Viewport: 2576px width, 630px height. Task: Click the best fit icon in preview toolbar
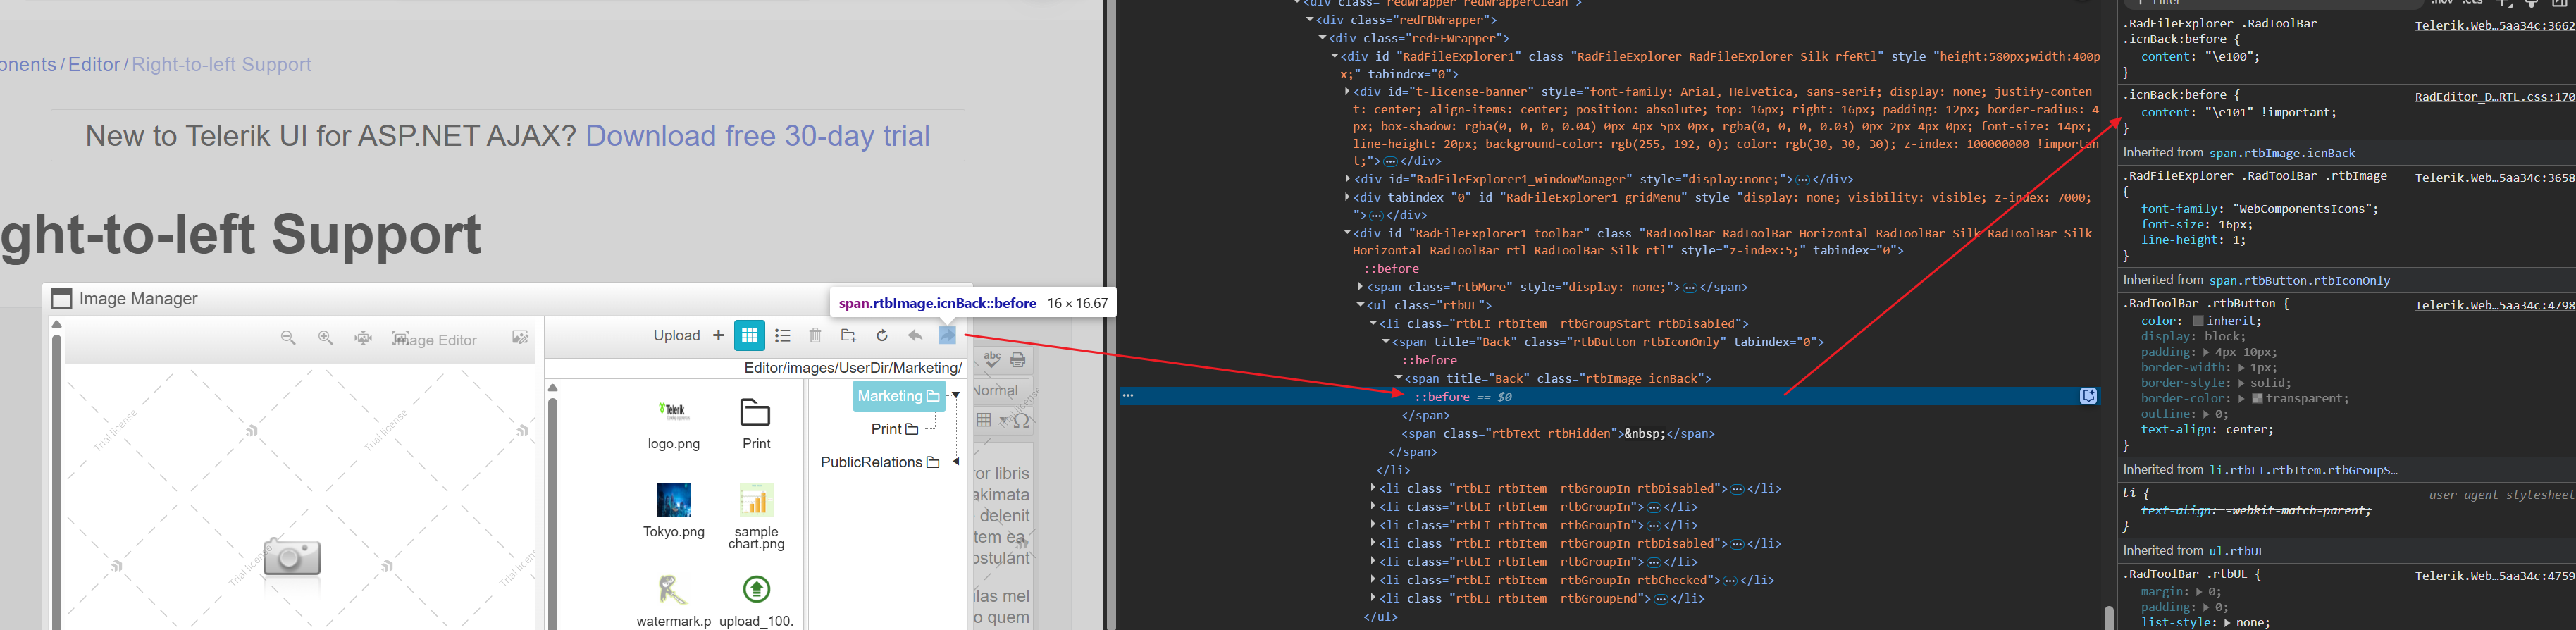point(363,338)
